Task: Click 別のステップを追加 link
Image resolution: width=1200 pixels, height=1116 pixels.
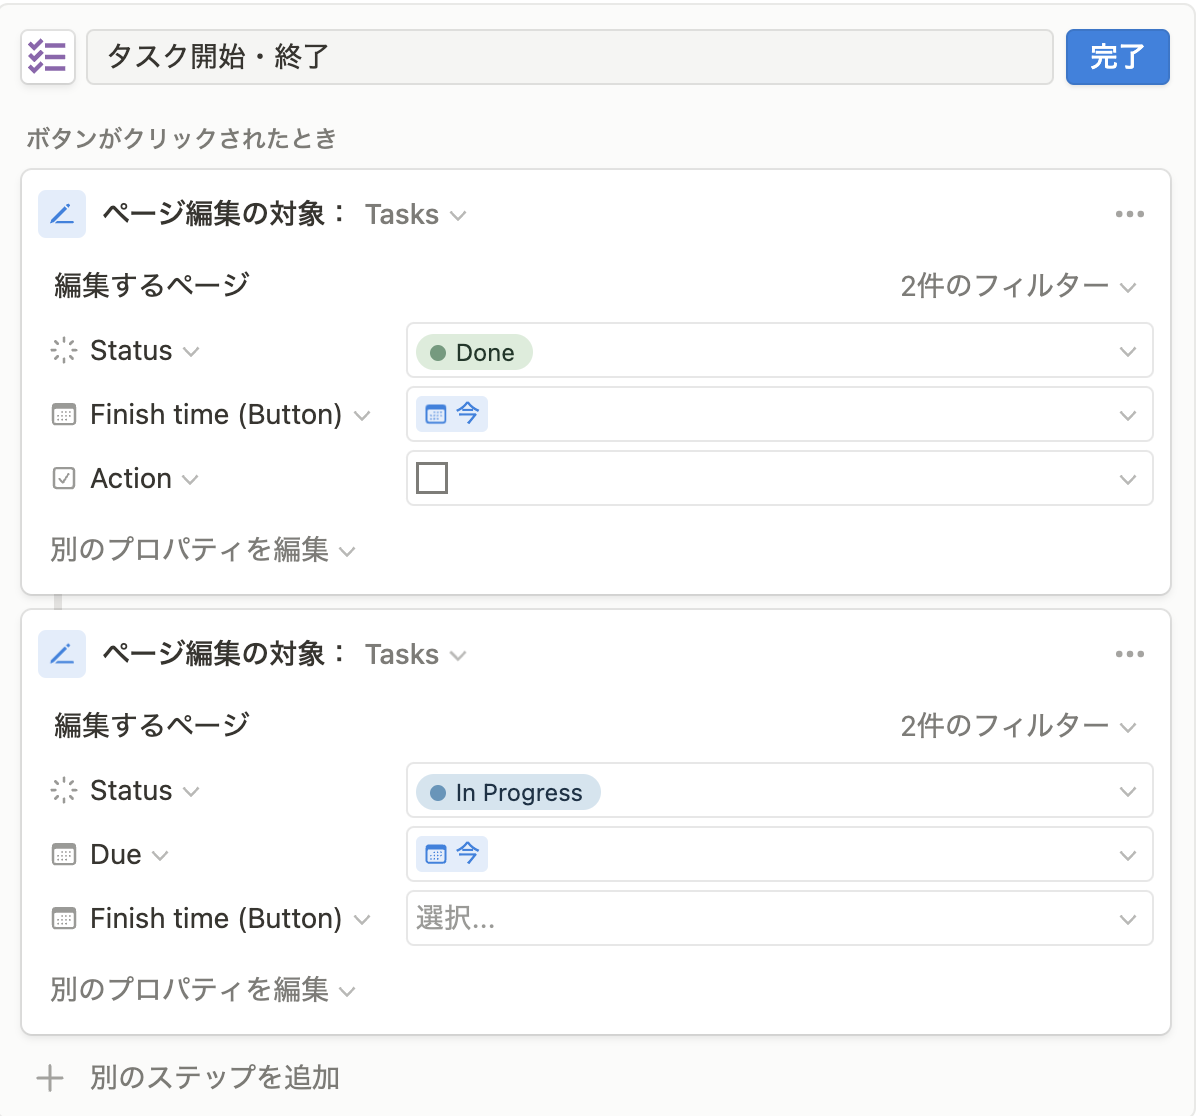Action: coord(214,1078)
